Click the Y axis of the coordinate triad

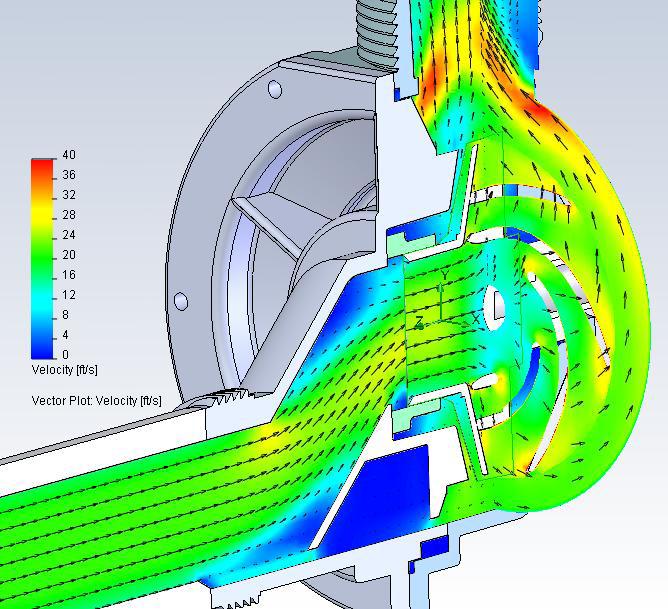click(442, 276)
